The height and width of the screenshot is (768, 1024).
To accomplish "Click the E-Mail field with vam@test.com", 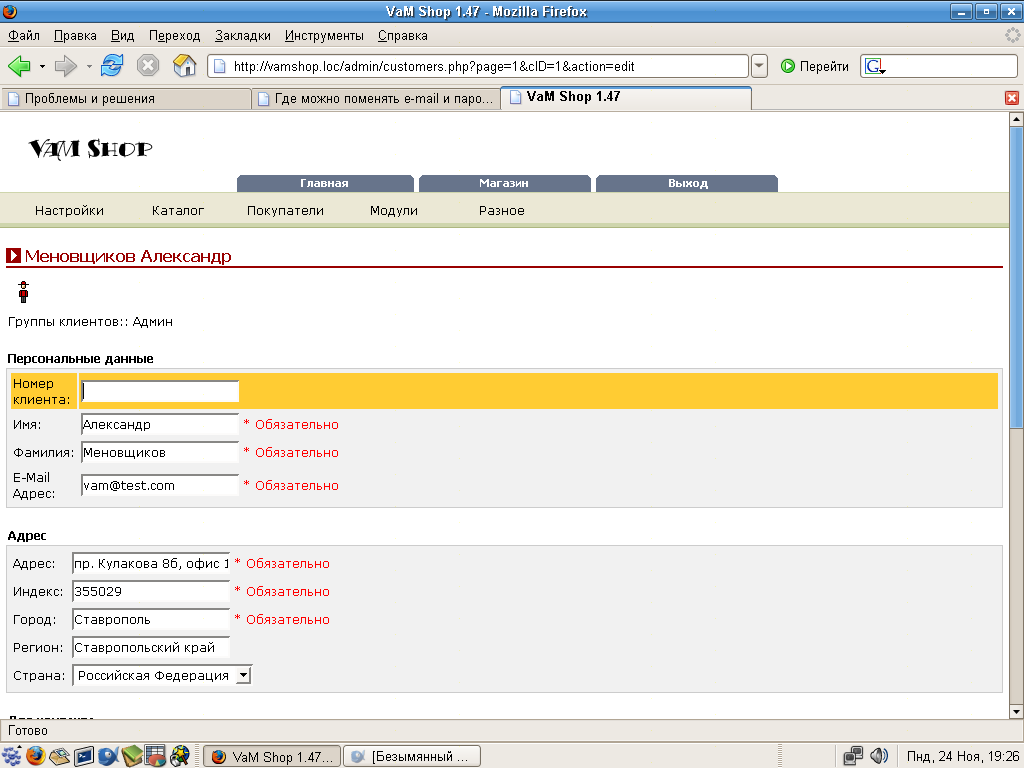I will (x=160, y=485).
